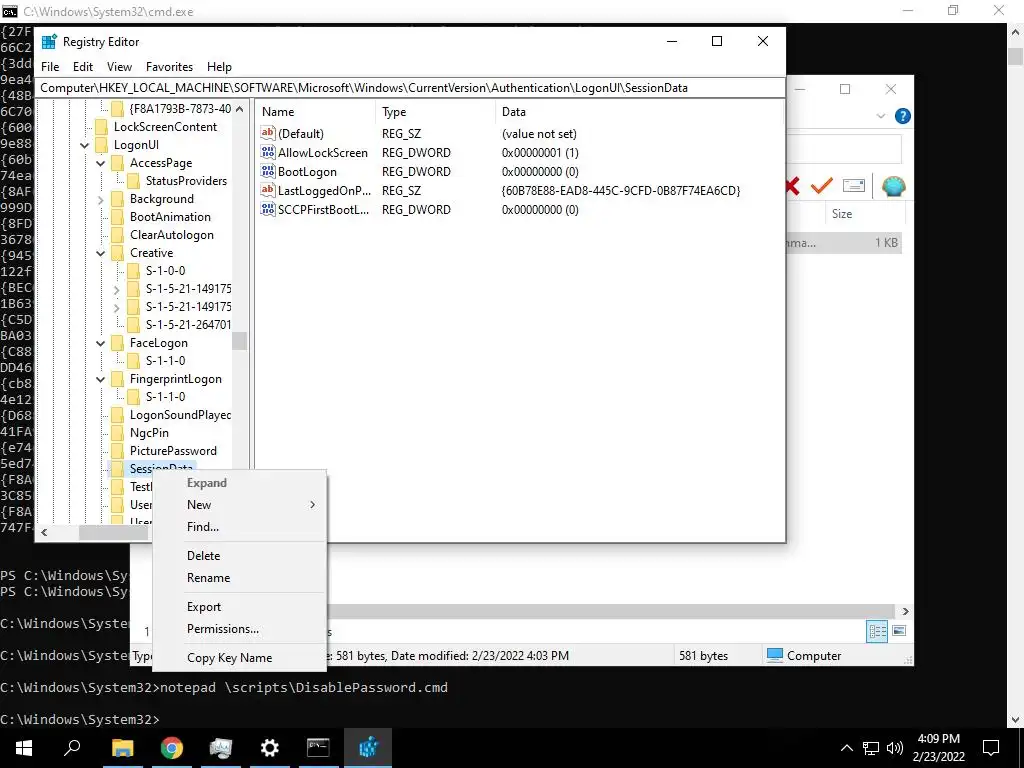Click the BootLogon DWORD value icon
The height and width of the screenshot is (768, 1024).
pyautogui.click(x=268, y=172)
